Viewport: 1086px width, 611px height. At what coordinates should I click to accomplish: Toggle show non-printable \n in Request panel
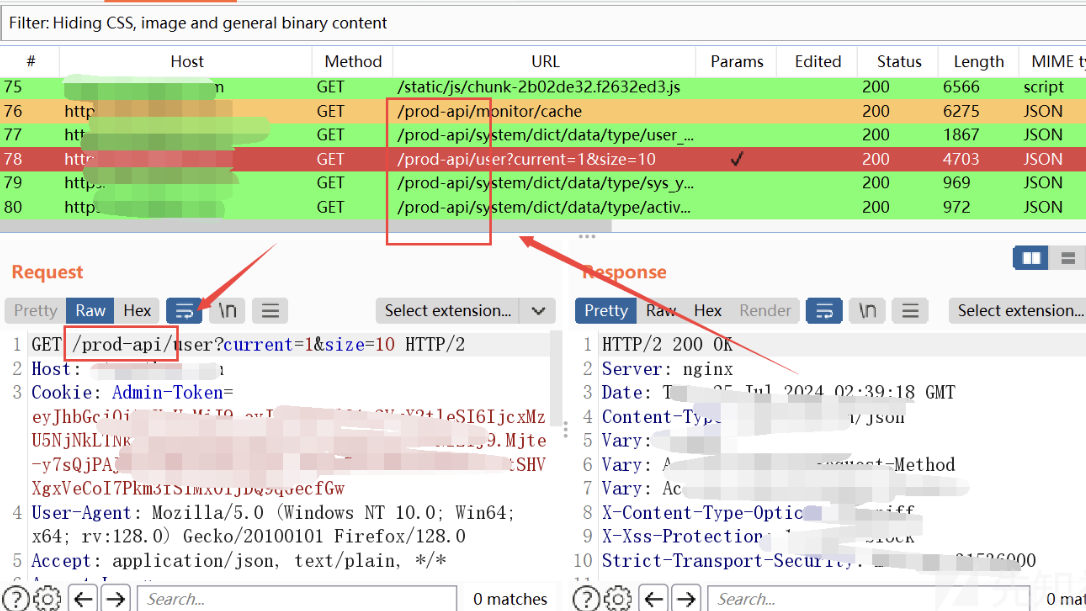pyautogui.click(x=227, y=311)
